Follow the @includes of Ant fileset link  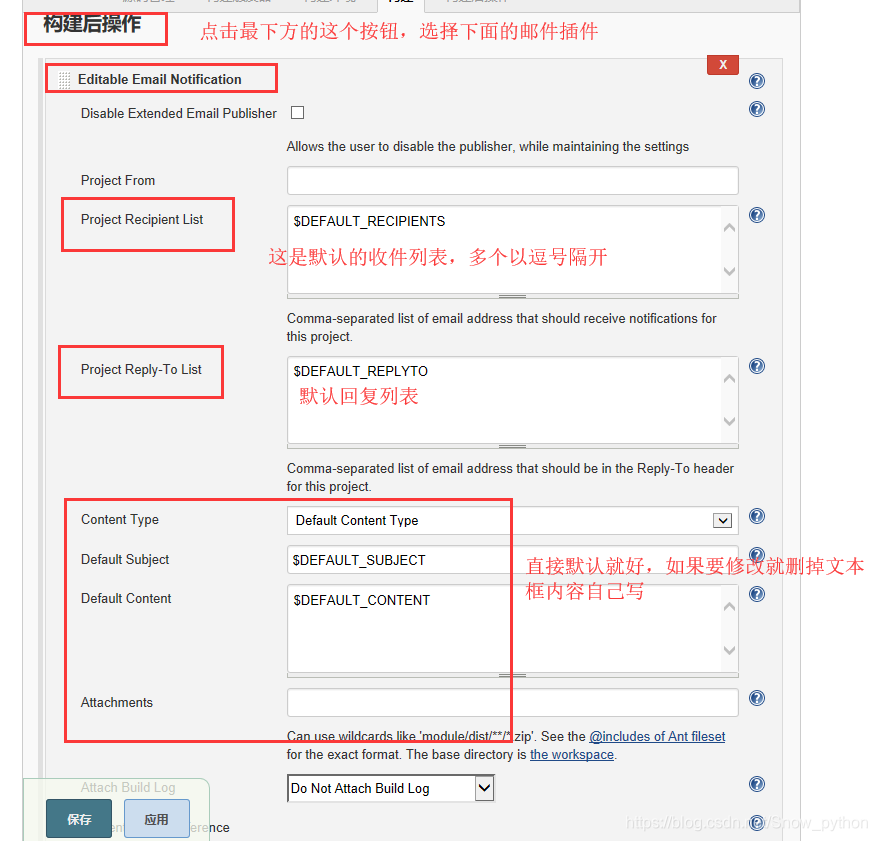657,736
